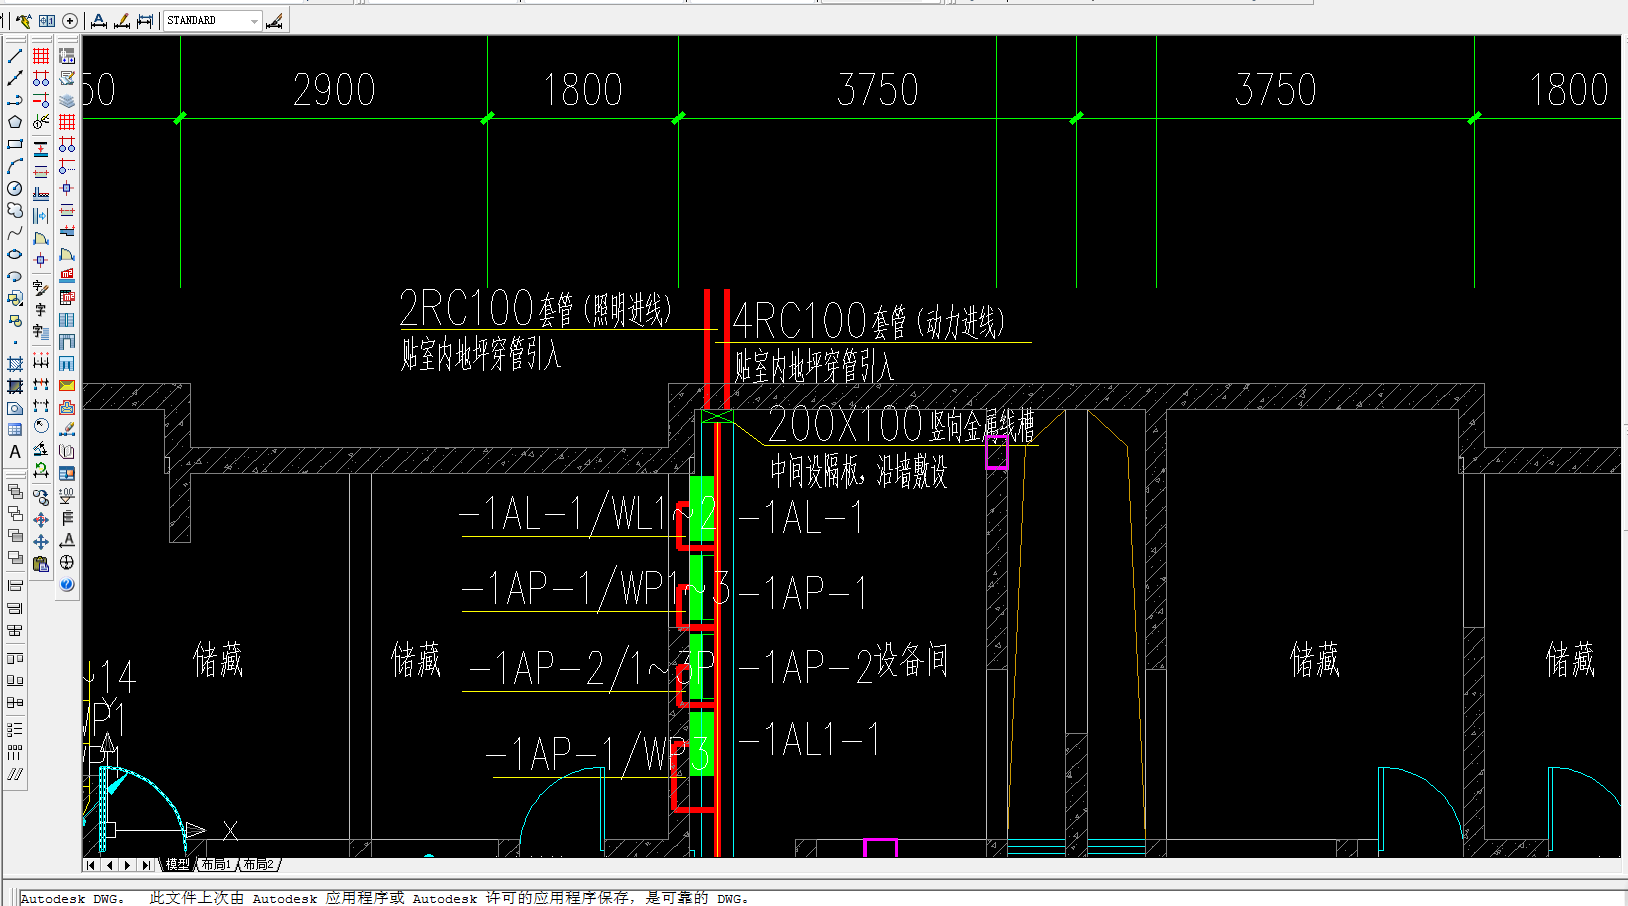
Task: Jump to last layout tab arrow
Action: tap(146, 865)
